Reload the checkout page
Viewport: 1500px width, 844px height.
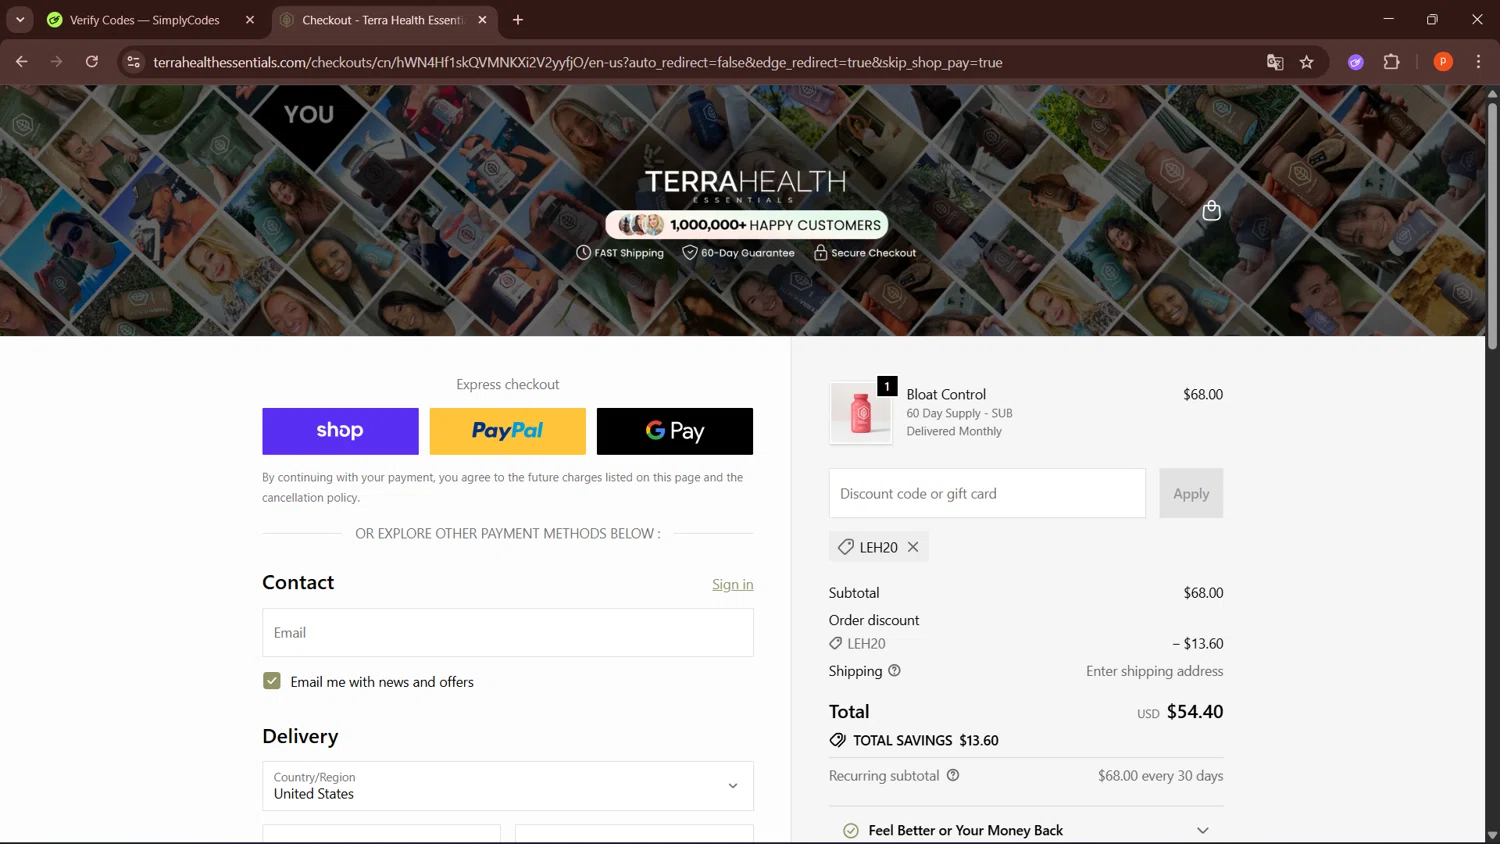point(92,62)
